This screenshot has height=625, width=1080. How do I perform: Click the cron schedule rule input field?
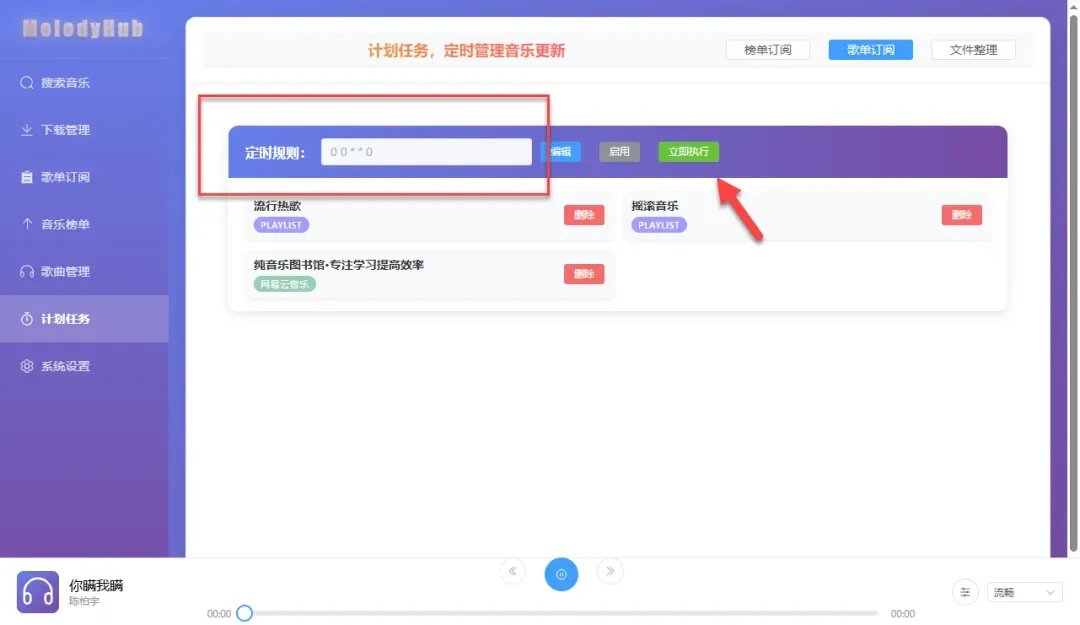click(426, 152)
